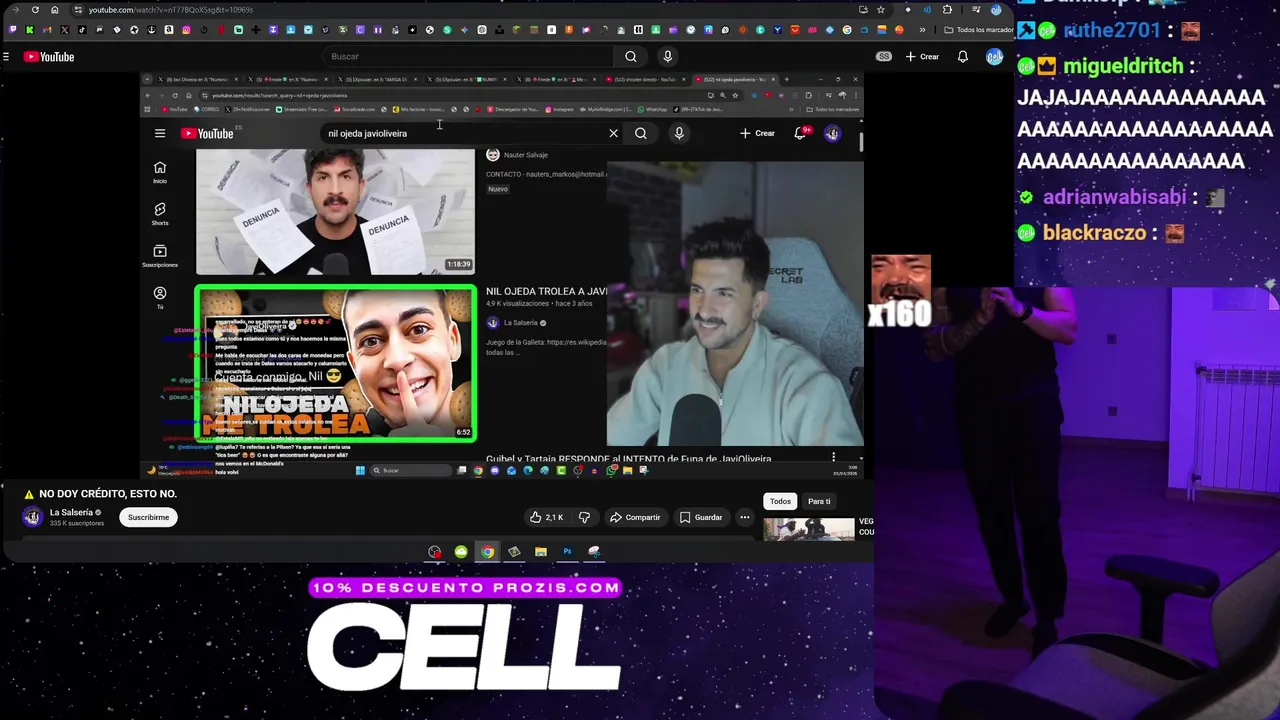This screenshot has width=1280, height=720.
Task: Like the video with 2,1 K likes
Action: (x=547, y=517)
